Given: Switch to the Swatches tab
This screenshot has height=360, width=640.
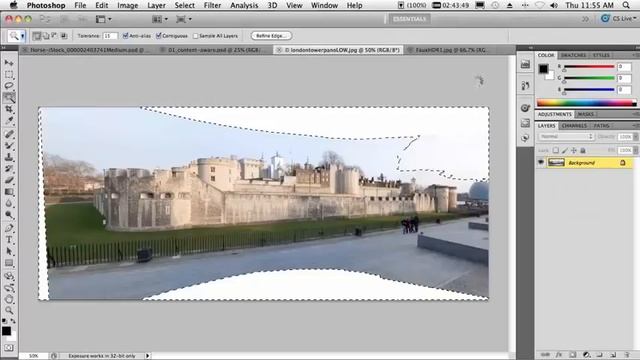Looking at the screenshot, I should pos(573,55).
